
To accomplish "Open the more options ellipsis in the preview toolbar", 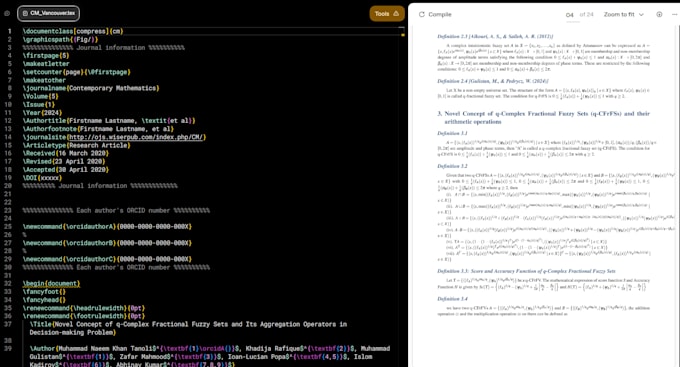I will 674,14.
